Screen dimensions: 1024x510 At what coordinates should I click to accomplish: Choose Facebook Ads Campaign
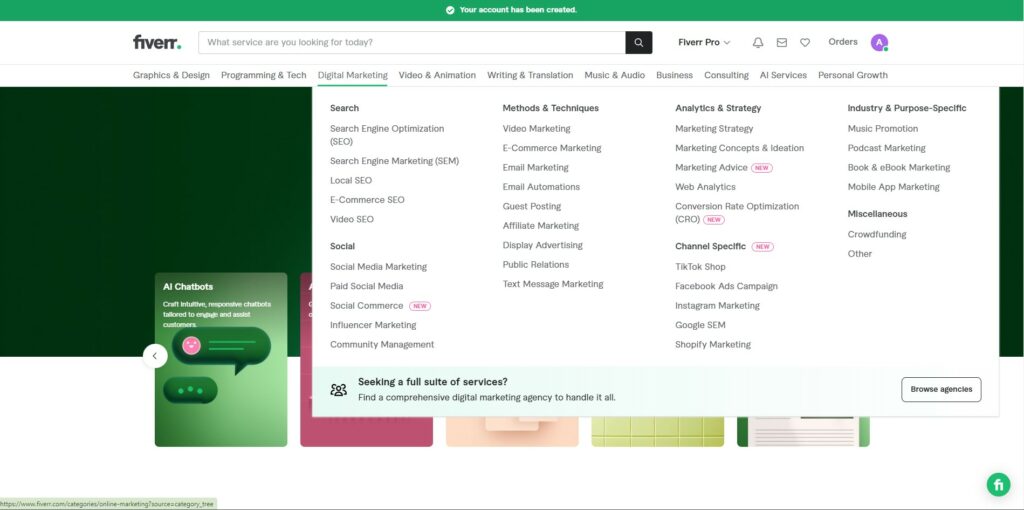(726, 286)
